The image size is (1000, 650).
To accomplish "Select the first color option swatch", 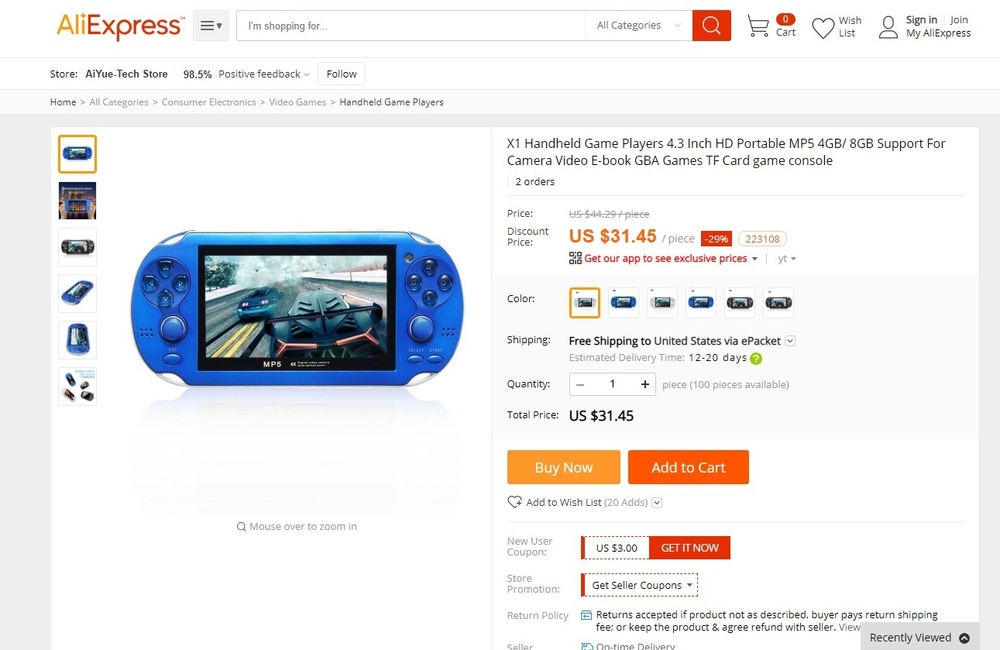I will (584, 302).
